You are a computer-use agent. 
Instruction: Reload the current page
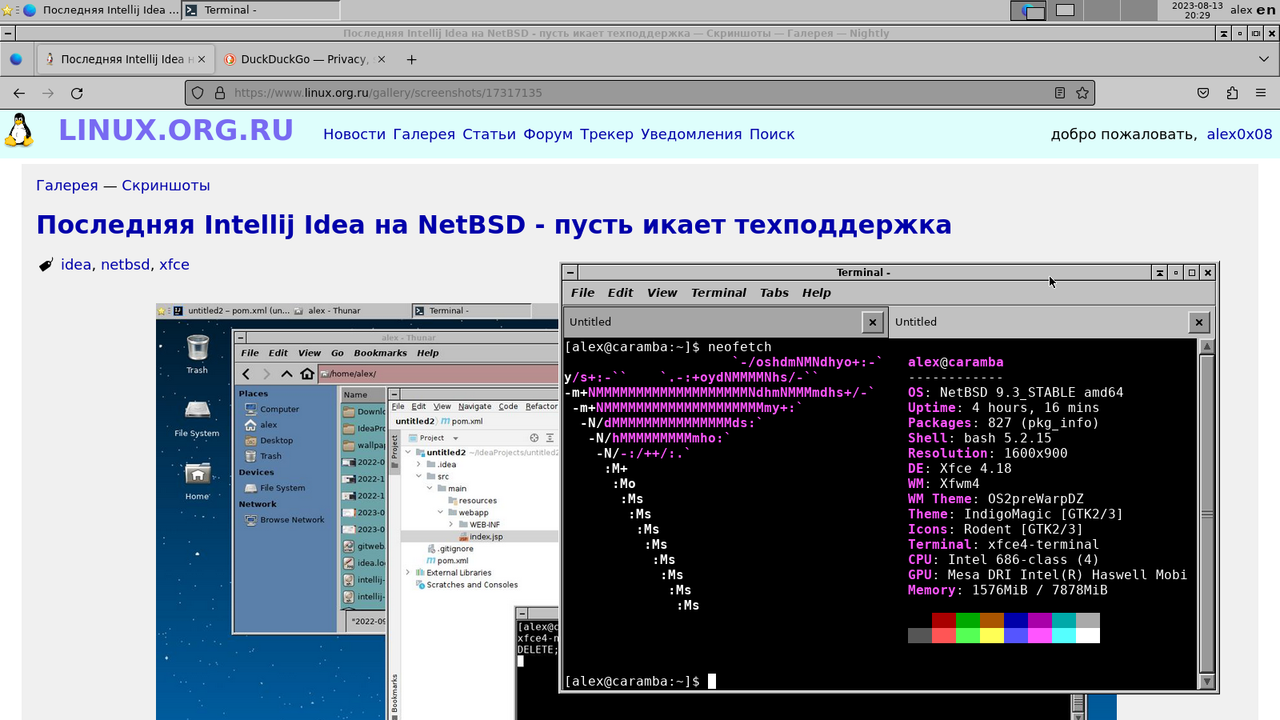coord(77,93)
